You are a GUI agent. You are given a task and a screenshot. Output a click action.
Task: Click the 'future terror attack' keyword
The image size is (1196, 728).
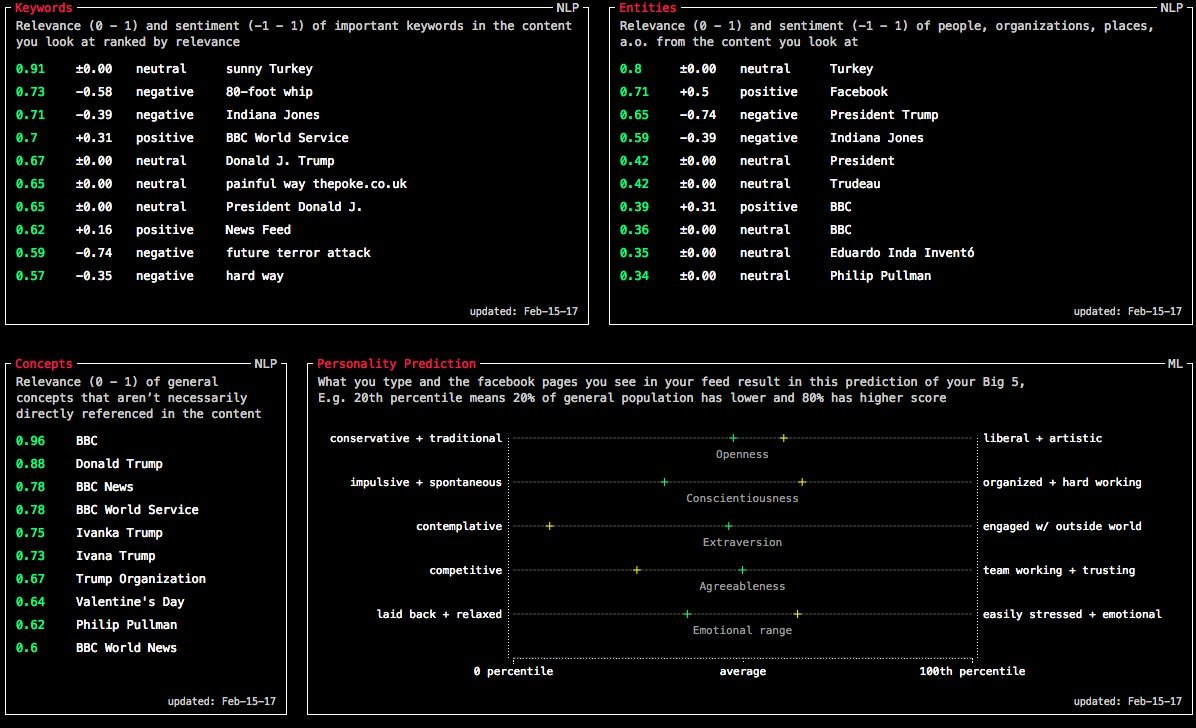point(298,253)
